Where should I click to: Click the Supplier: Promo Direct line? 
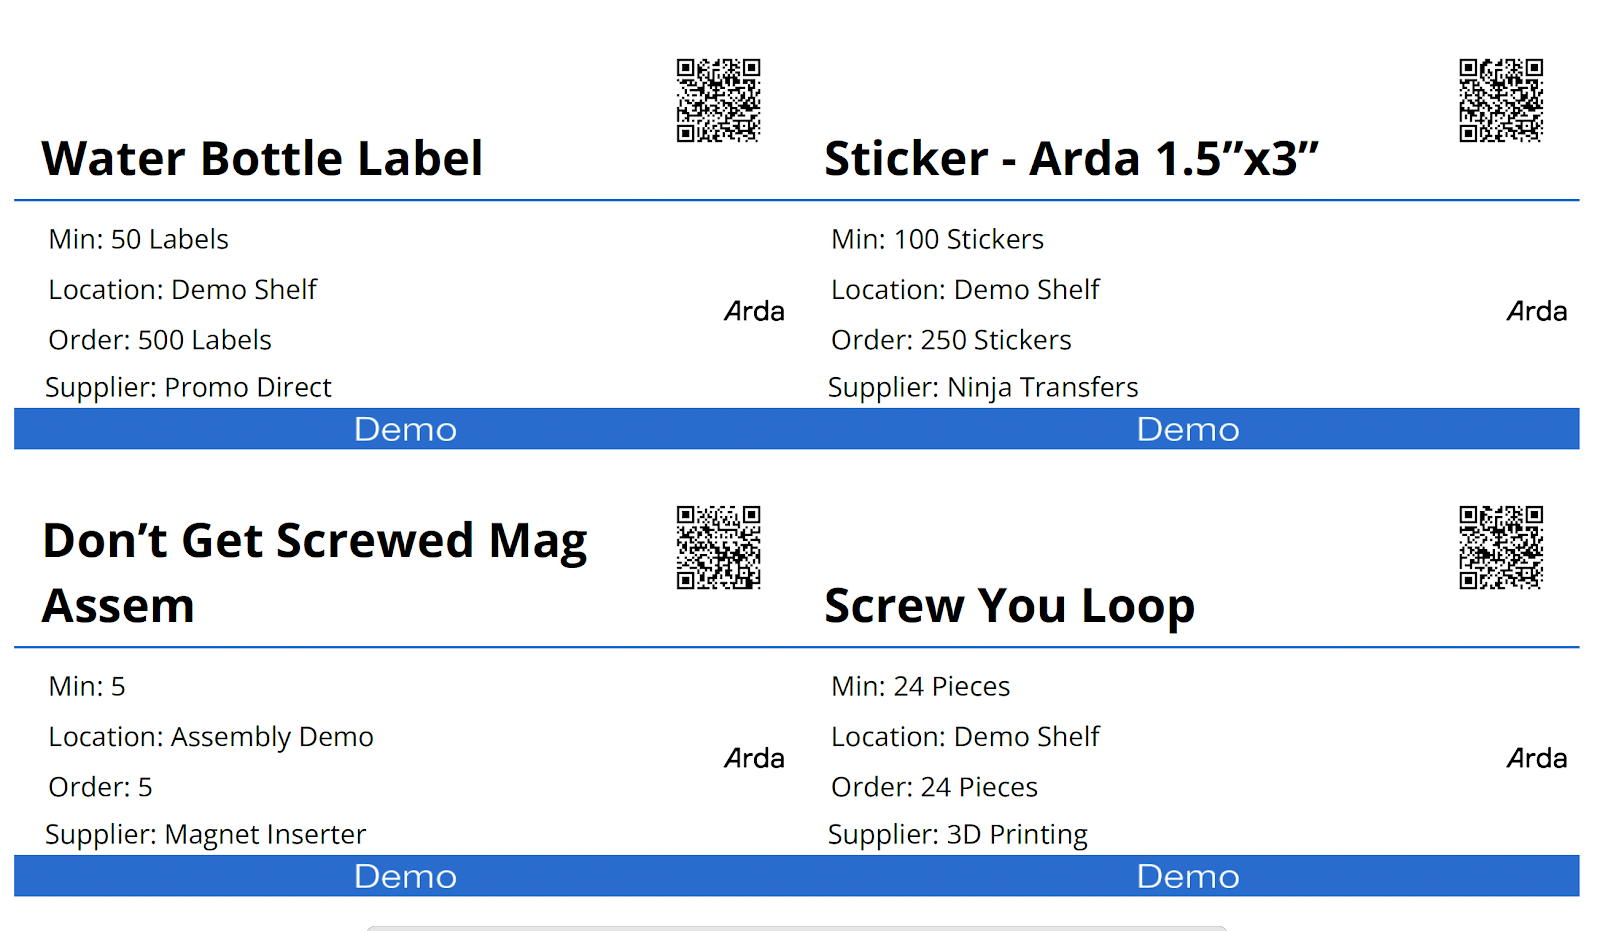coord(188,388)
